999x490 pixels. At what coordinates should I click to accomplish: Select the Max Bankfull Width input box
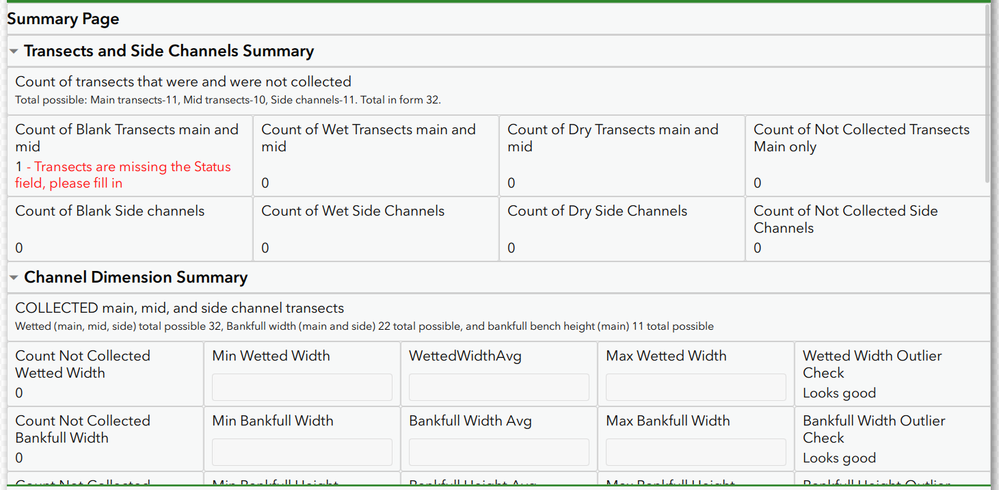(x=696, y=452)
